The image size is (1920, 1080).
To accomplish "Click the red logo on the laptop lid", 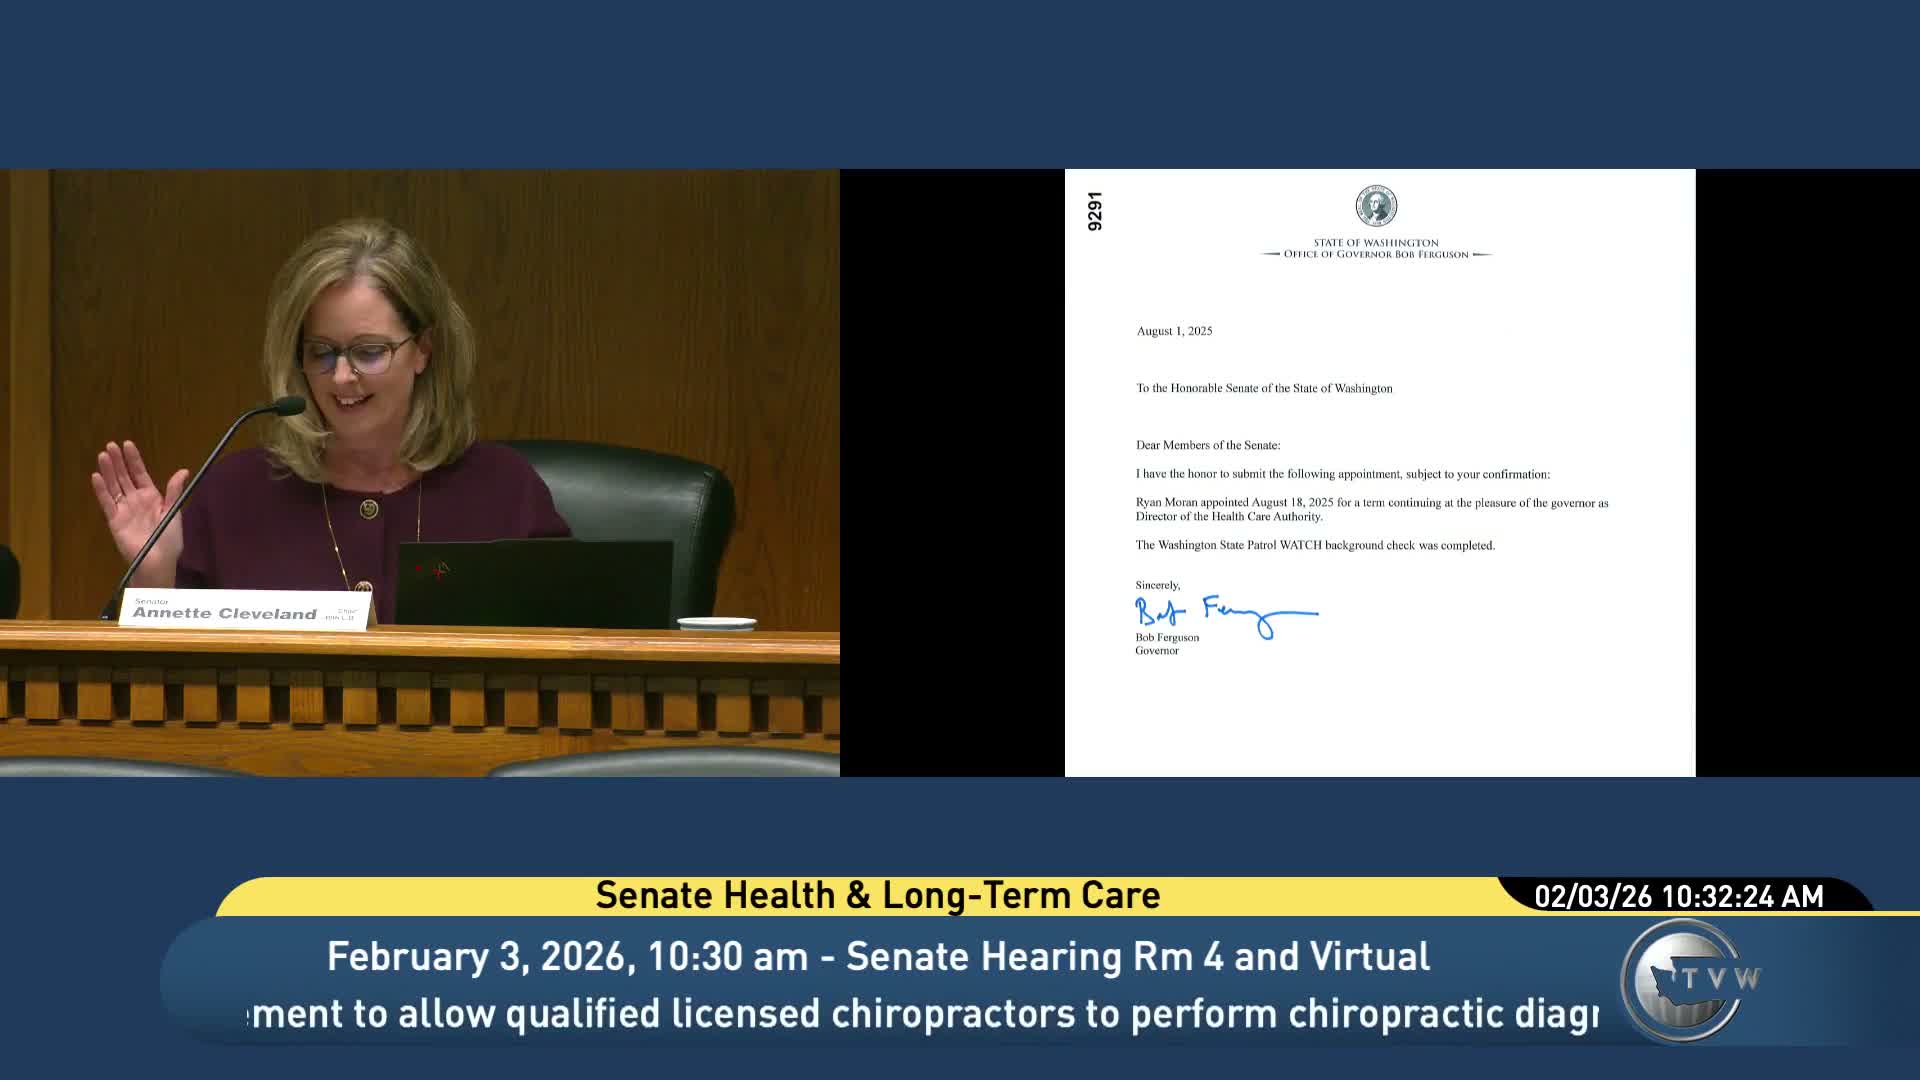I will (x=435, y=569).
